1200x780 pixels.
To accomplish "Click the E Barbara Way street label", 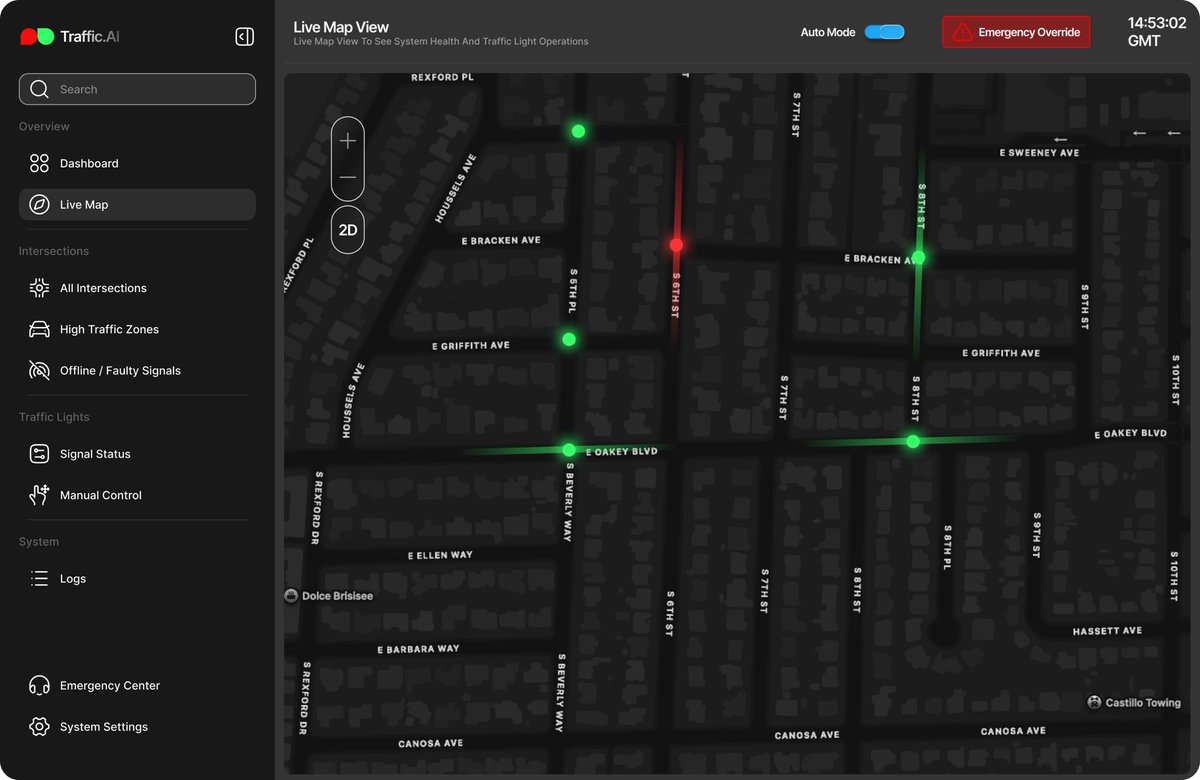I will pyautogui.click(x=418, y=649).
